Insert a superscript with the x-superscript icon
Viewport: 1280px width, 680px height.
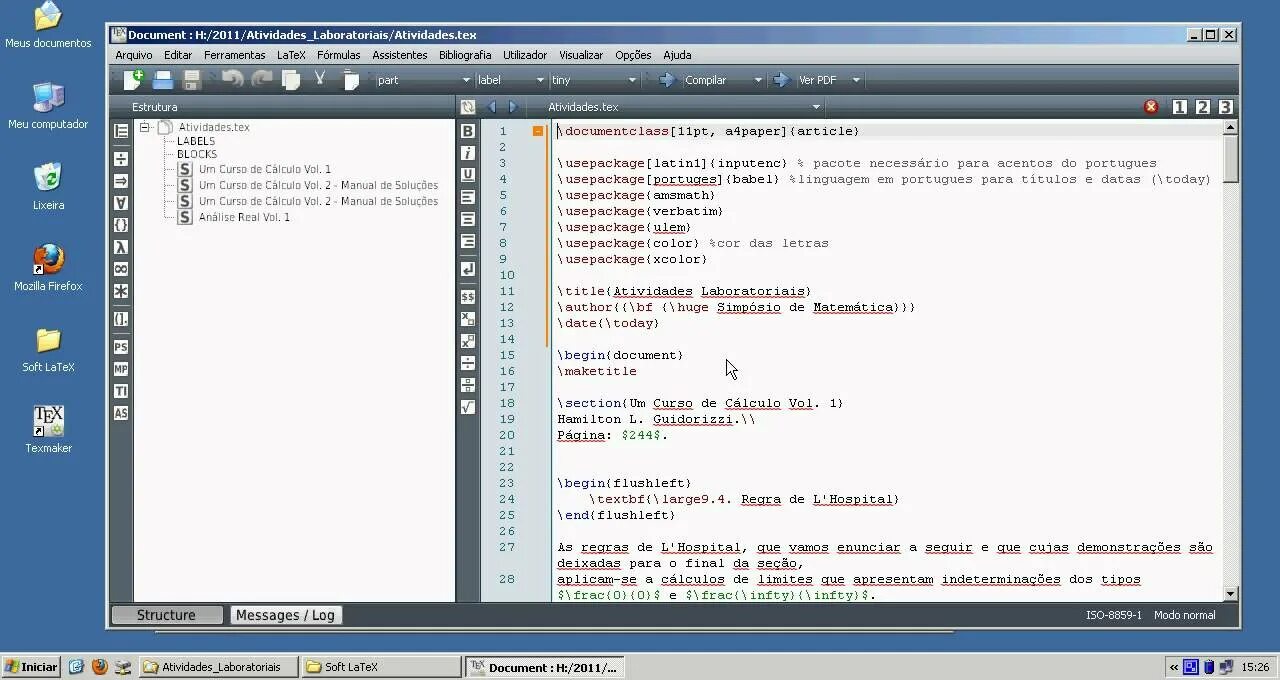(467, 341)
